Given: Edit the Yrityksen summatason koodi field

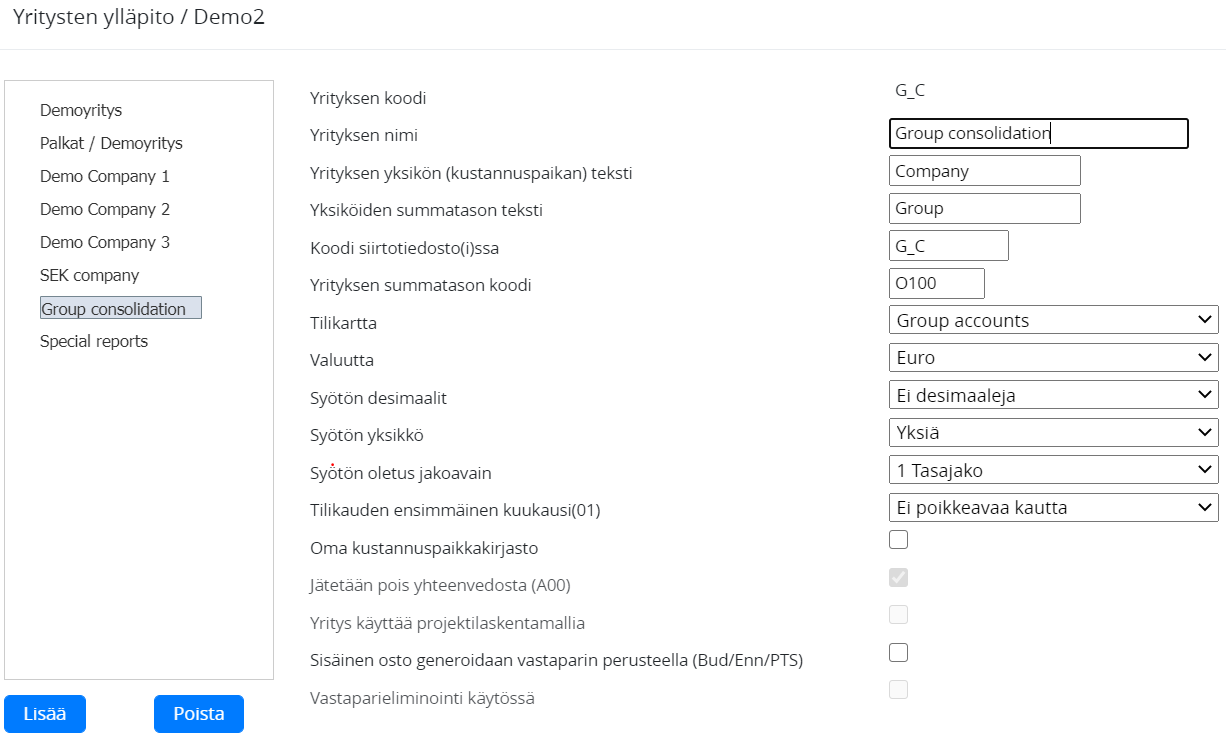Looking at the screenshot, I should (936, 283).
